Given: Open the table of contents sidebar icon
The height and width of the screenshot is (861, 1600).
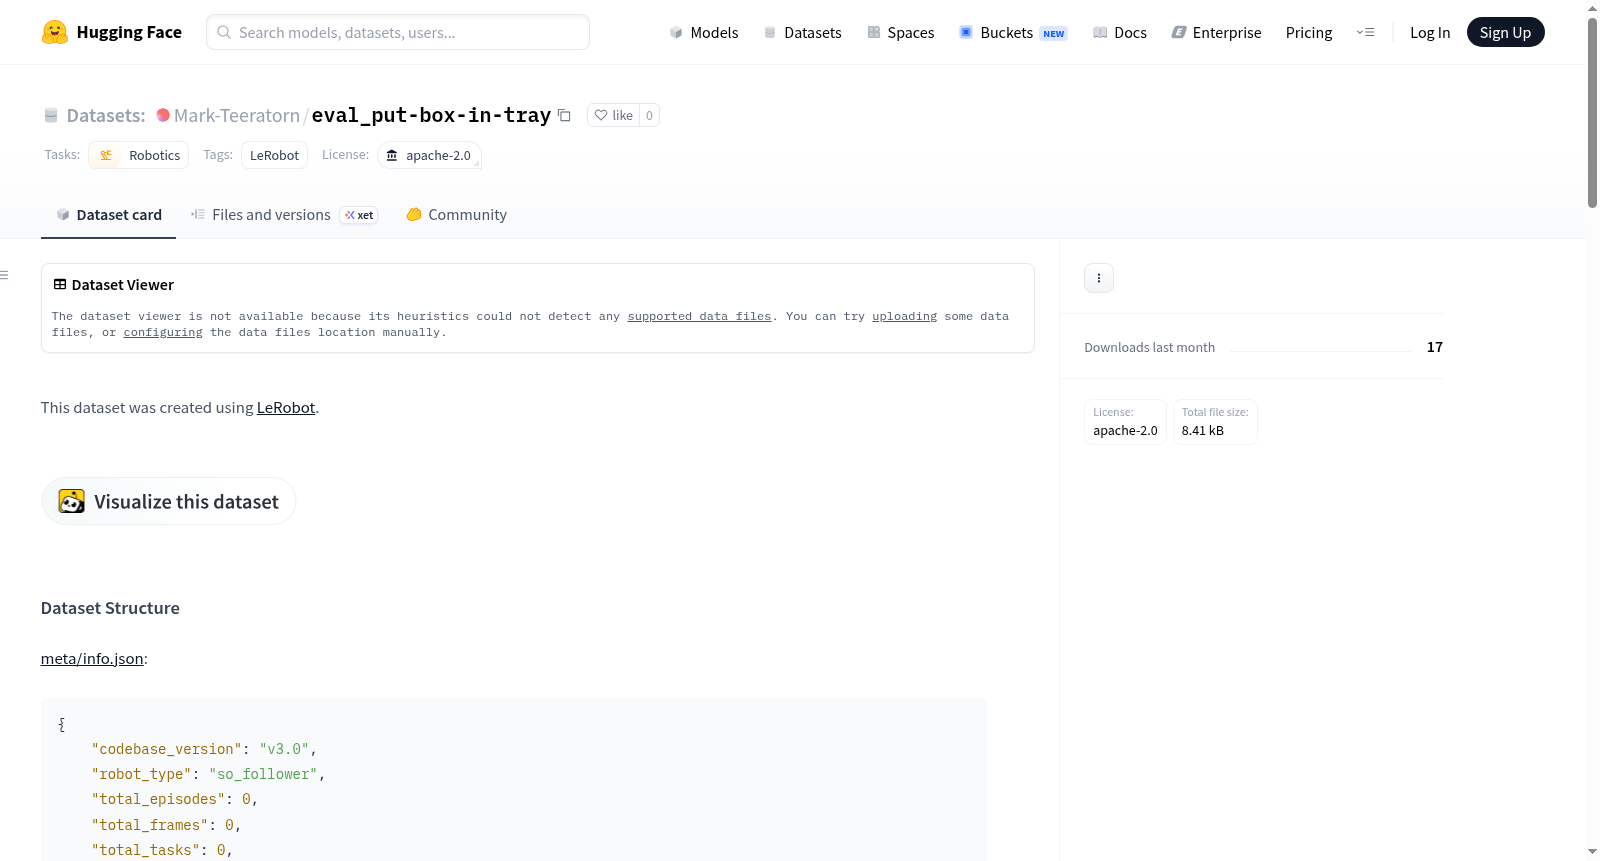Looking at the screenshot, I should (x=4, y=274).
